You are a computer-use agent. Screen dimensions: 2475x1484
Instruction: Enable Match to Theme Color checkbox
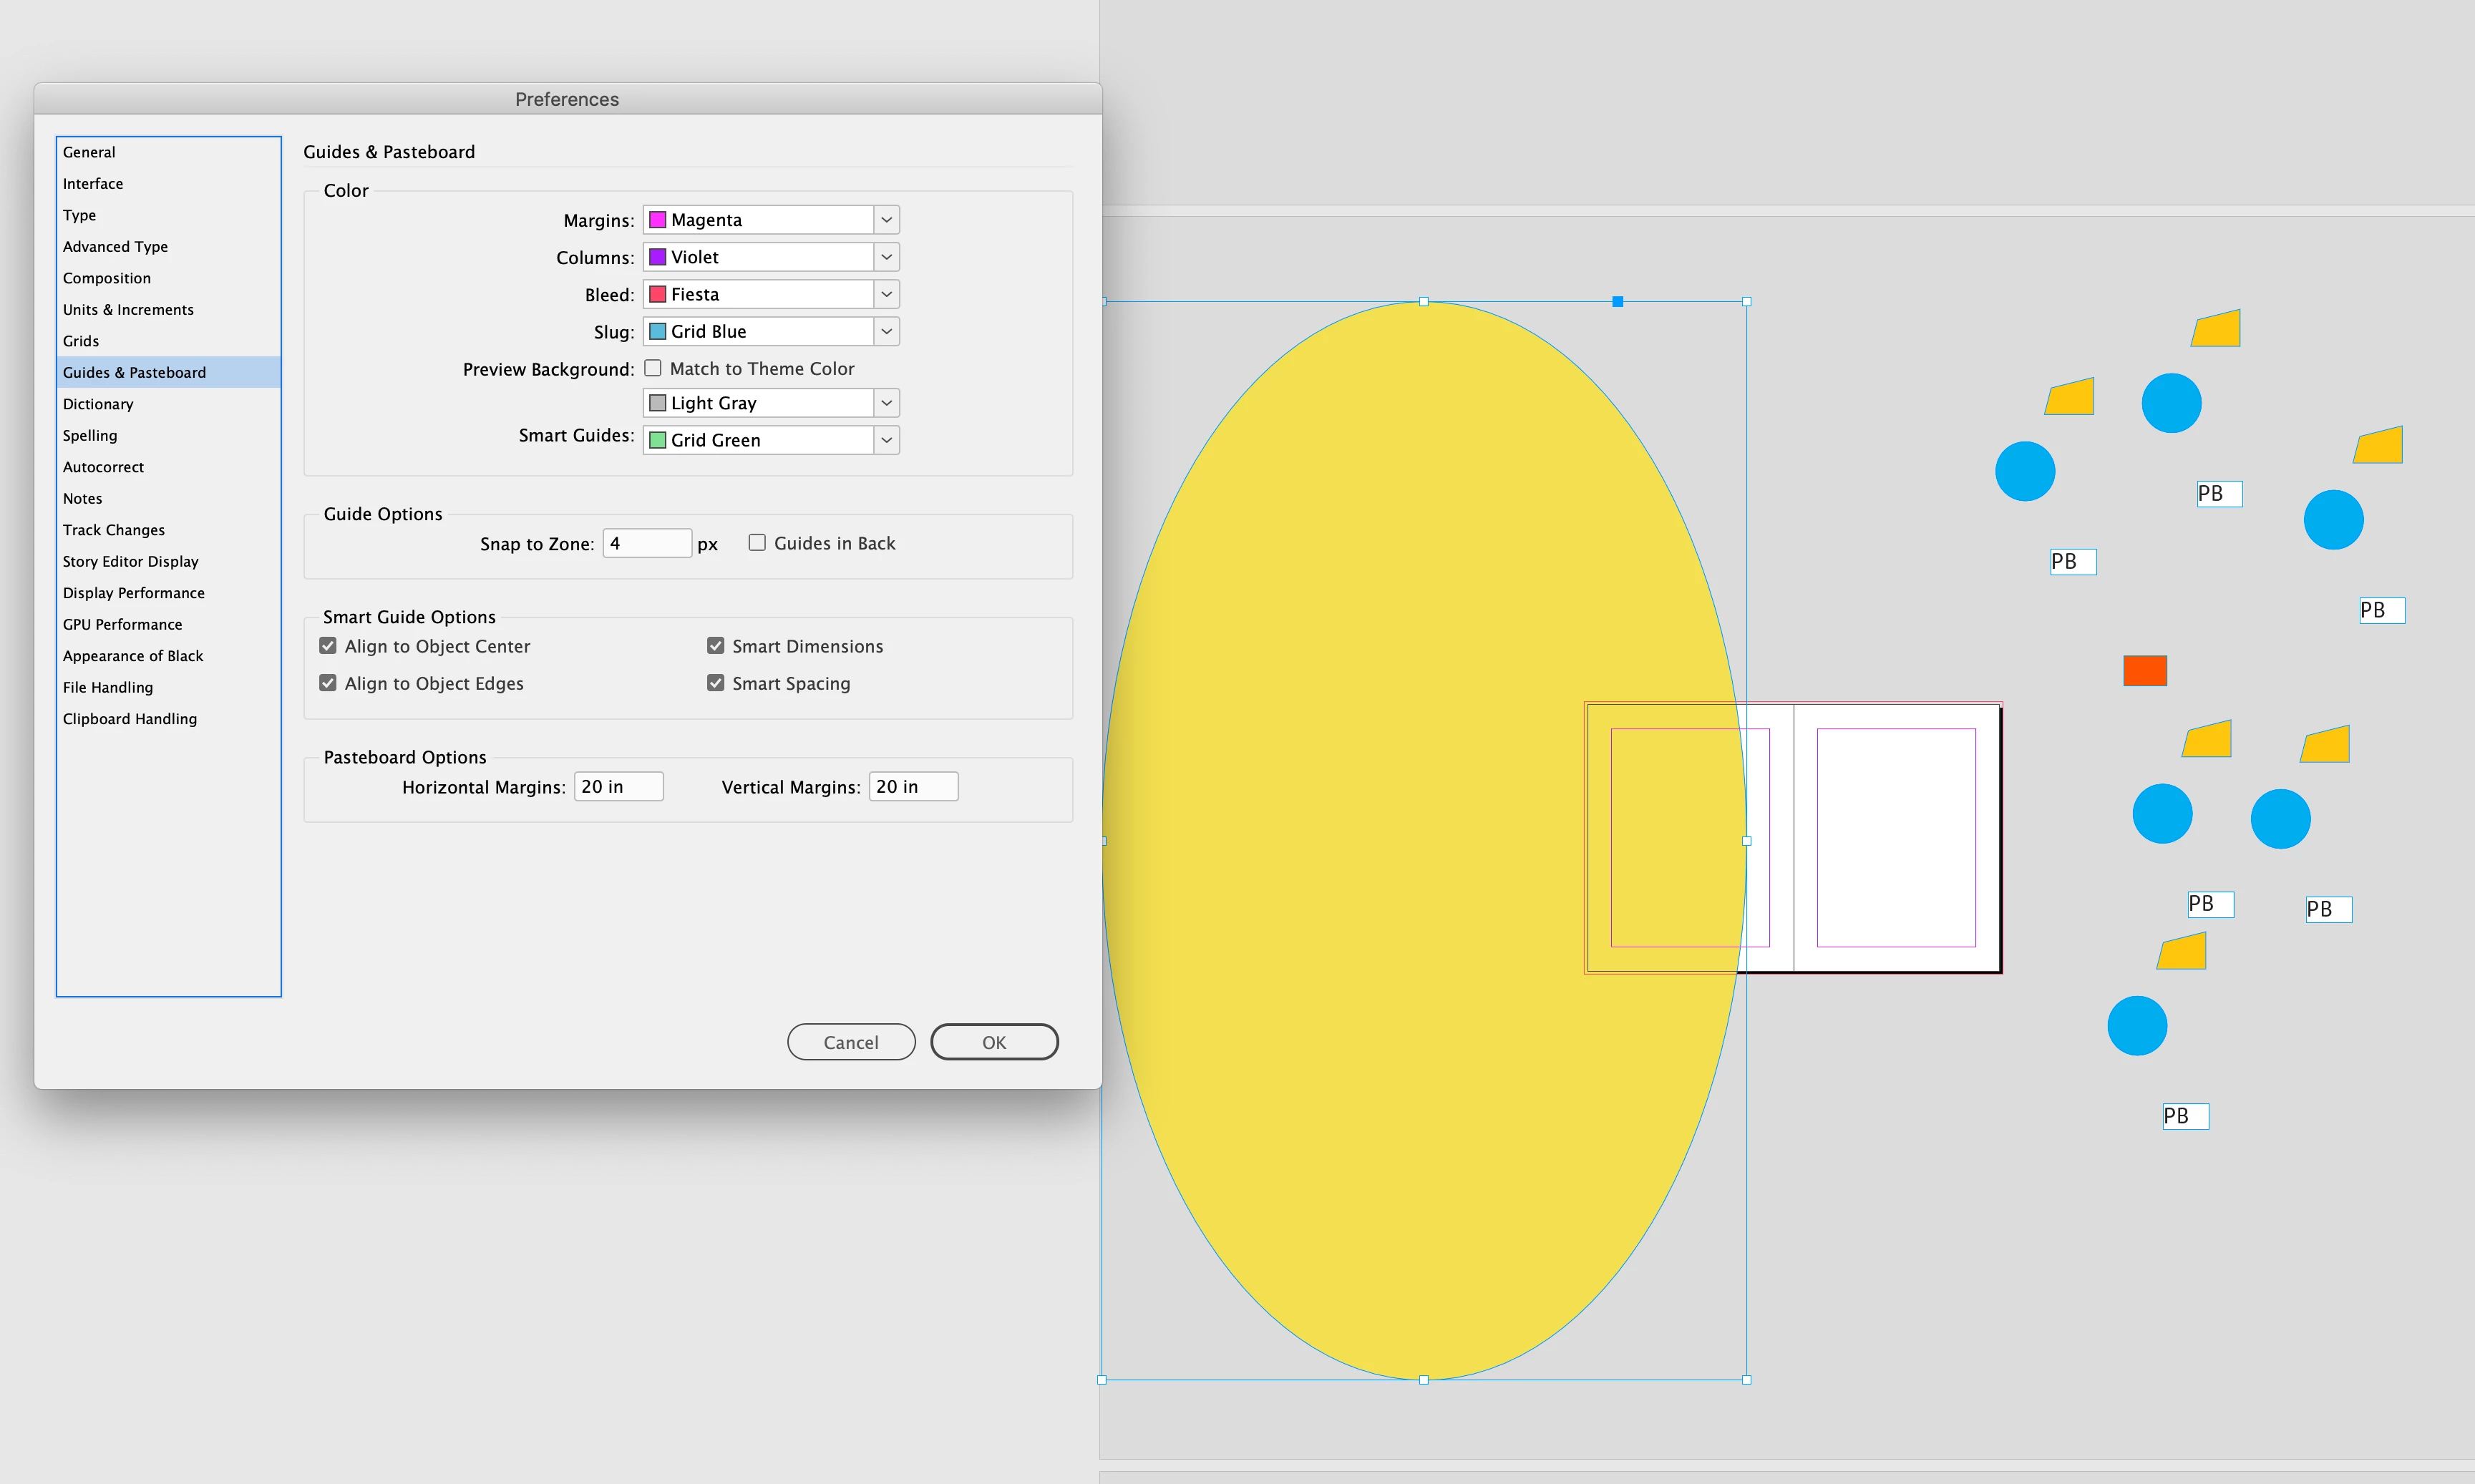tap(653, 368)
